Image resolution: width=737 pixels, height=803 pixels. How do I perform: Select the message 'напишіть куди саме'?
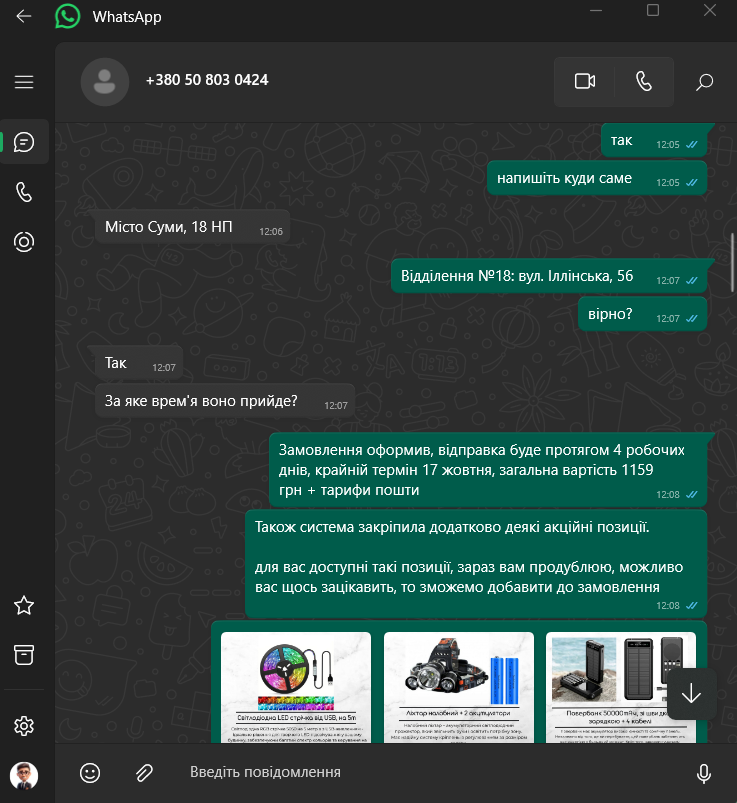pyautogui.click(x=597, y=178)
